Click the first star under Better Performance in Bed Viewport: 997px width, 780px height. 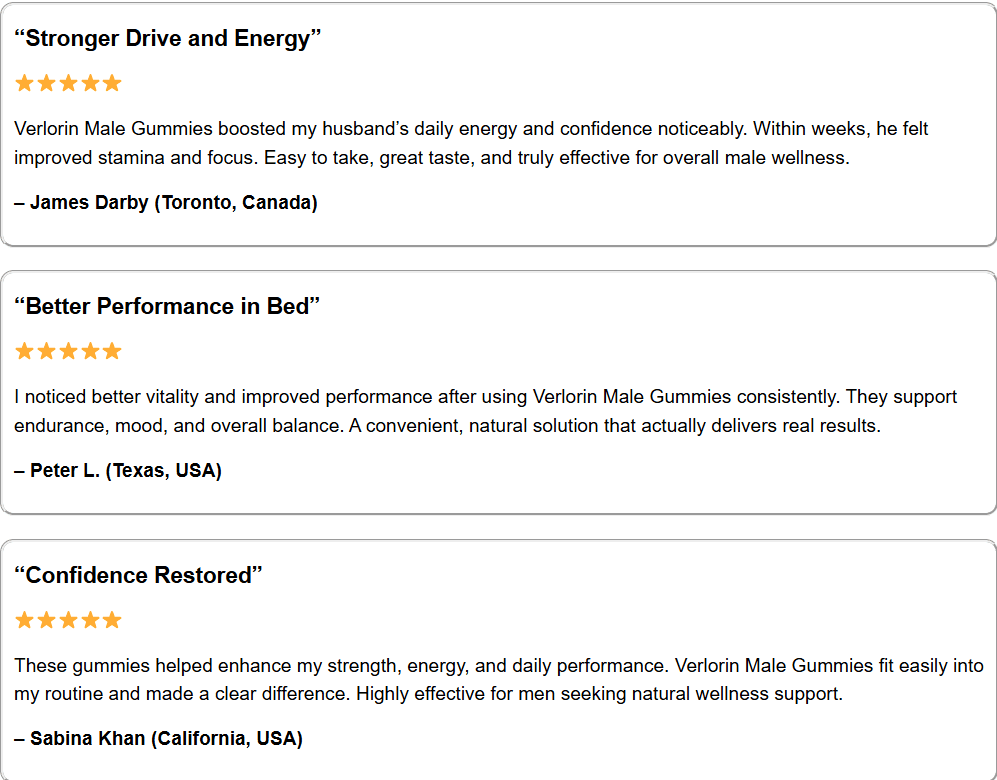pyautogui.click(x=24, y=351)
